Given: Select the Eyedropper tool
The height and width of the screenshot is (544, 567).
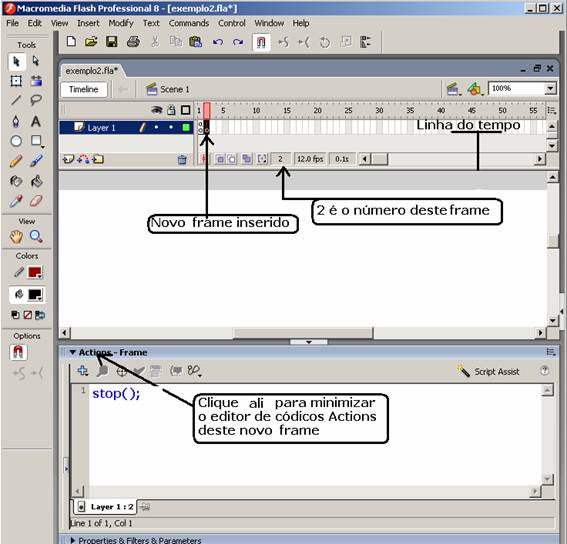Looking at the screenshot, I should click(x=16, y=201).
